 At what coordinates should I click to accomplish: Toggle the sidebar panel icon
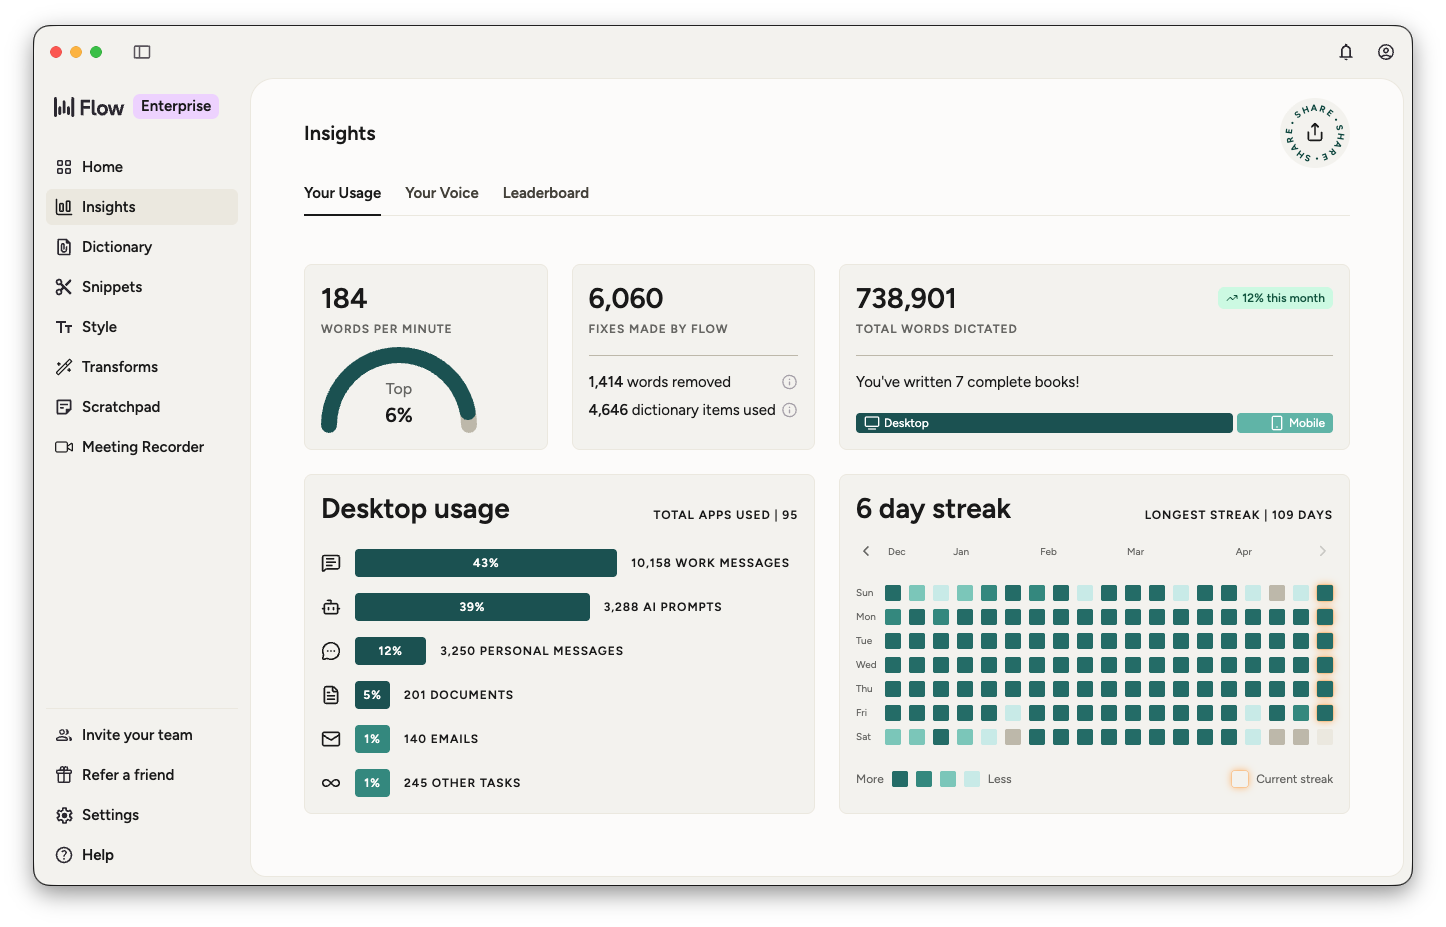[x=142, y=52]
